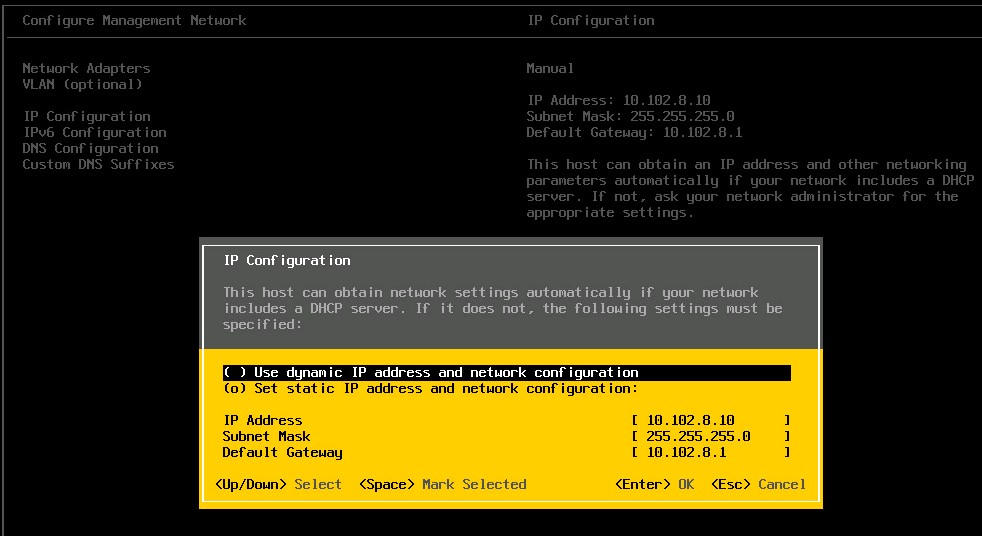This screenshot has height=536, width=982.
Task: Click the Subnet Mask field showing 255.255.255.0
Action: [x=710, y=437]
